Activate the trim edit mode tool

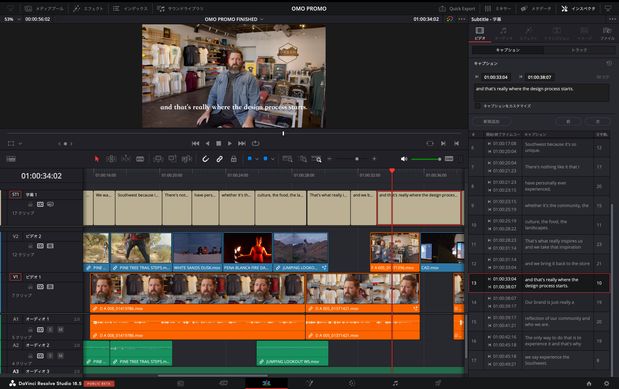point(111,159)
